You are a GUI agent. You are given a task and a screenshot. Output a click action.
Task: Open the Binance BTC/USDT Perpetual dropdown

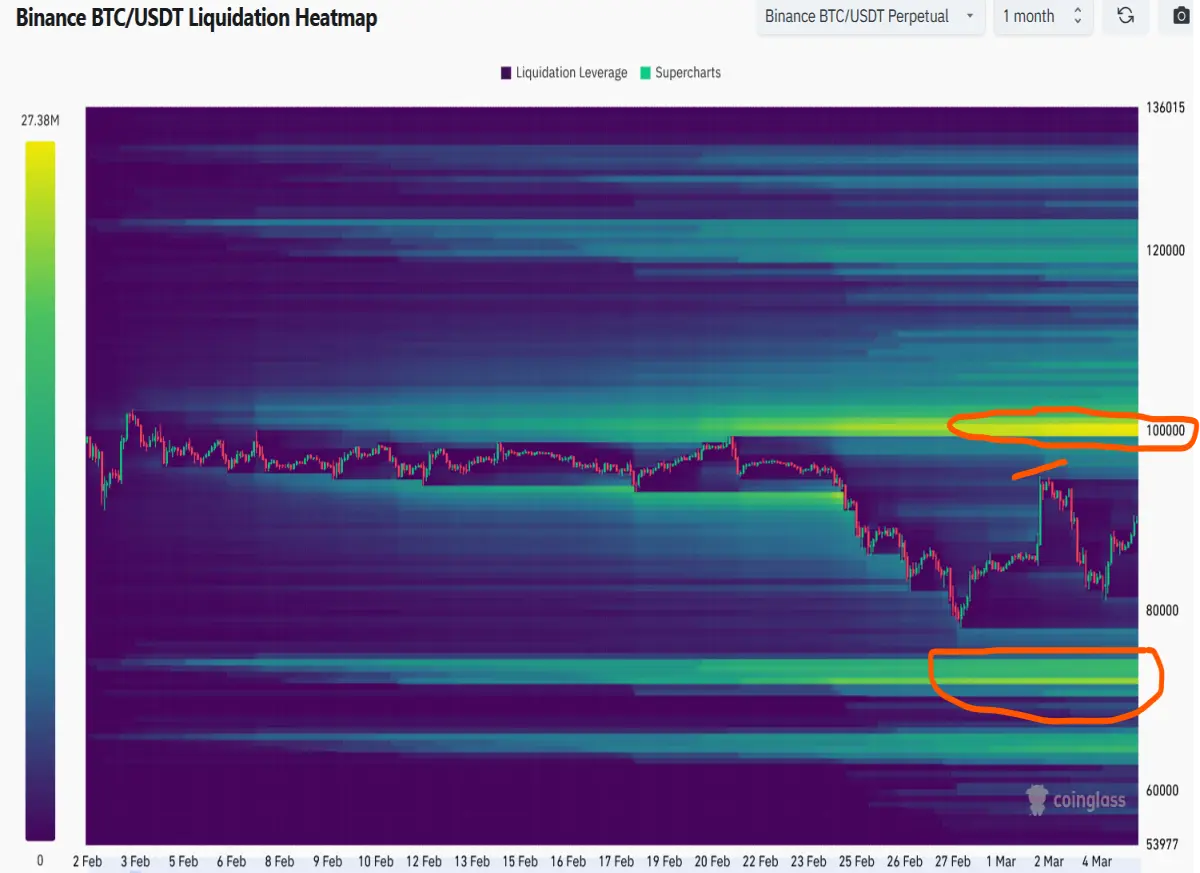870,16
